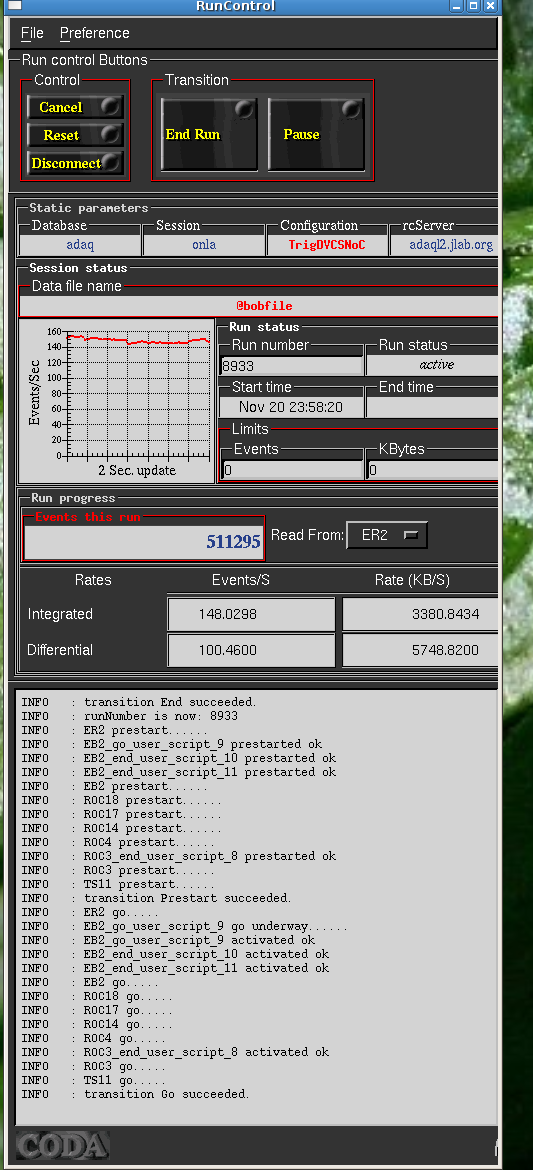Screen dimensions: 533x1171
Task: Click the Integrated Events/S value box
Action: [251, 614]
